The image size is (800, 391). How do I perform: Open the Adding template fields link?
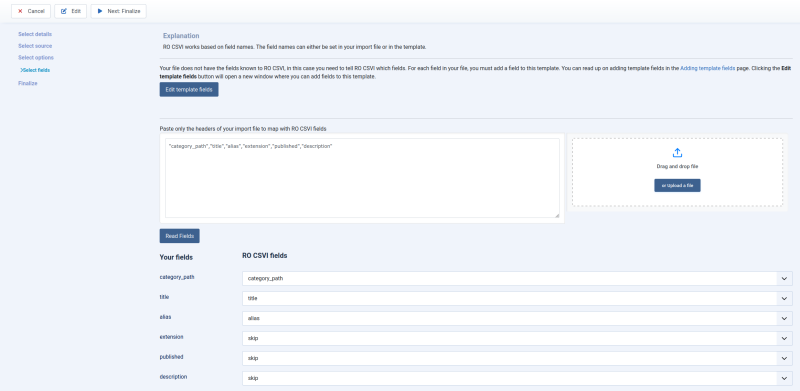click(708, 68)
